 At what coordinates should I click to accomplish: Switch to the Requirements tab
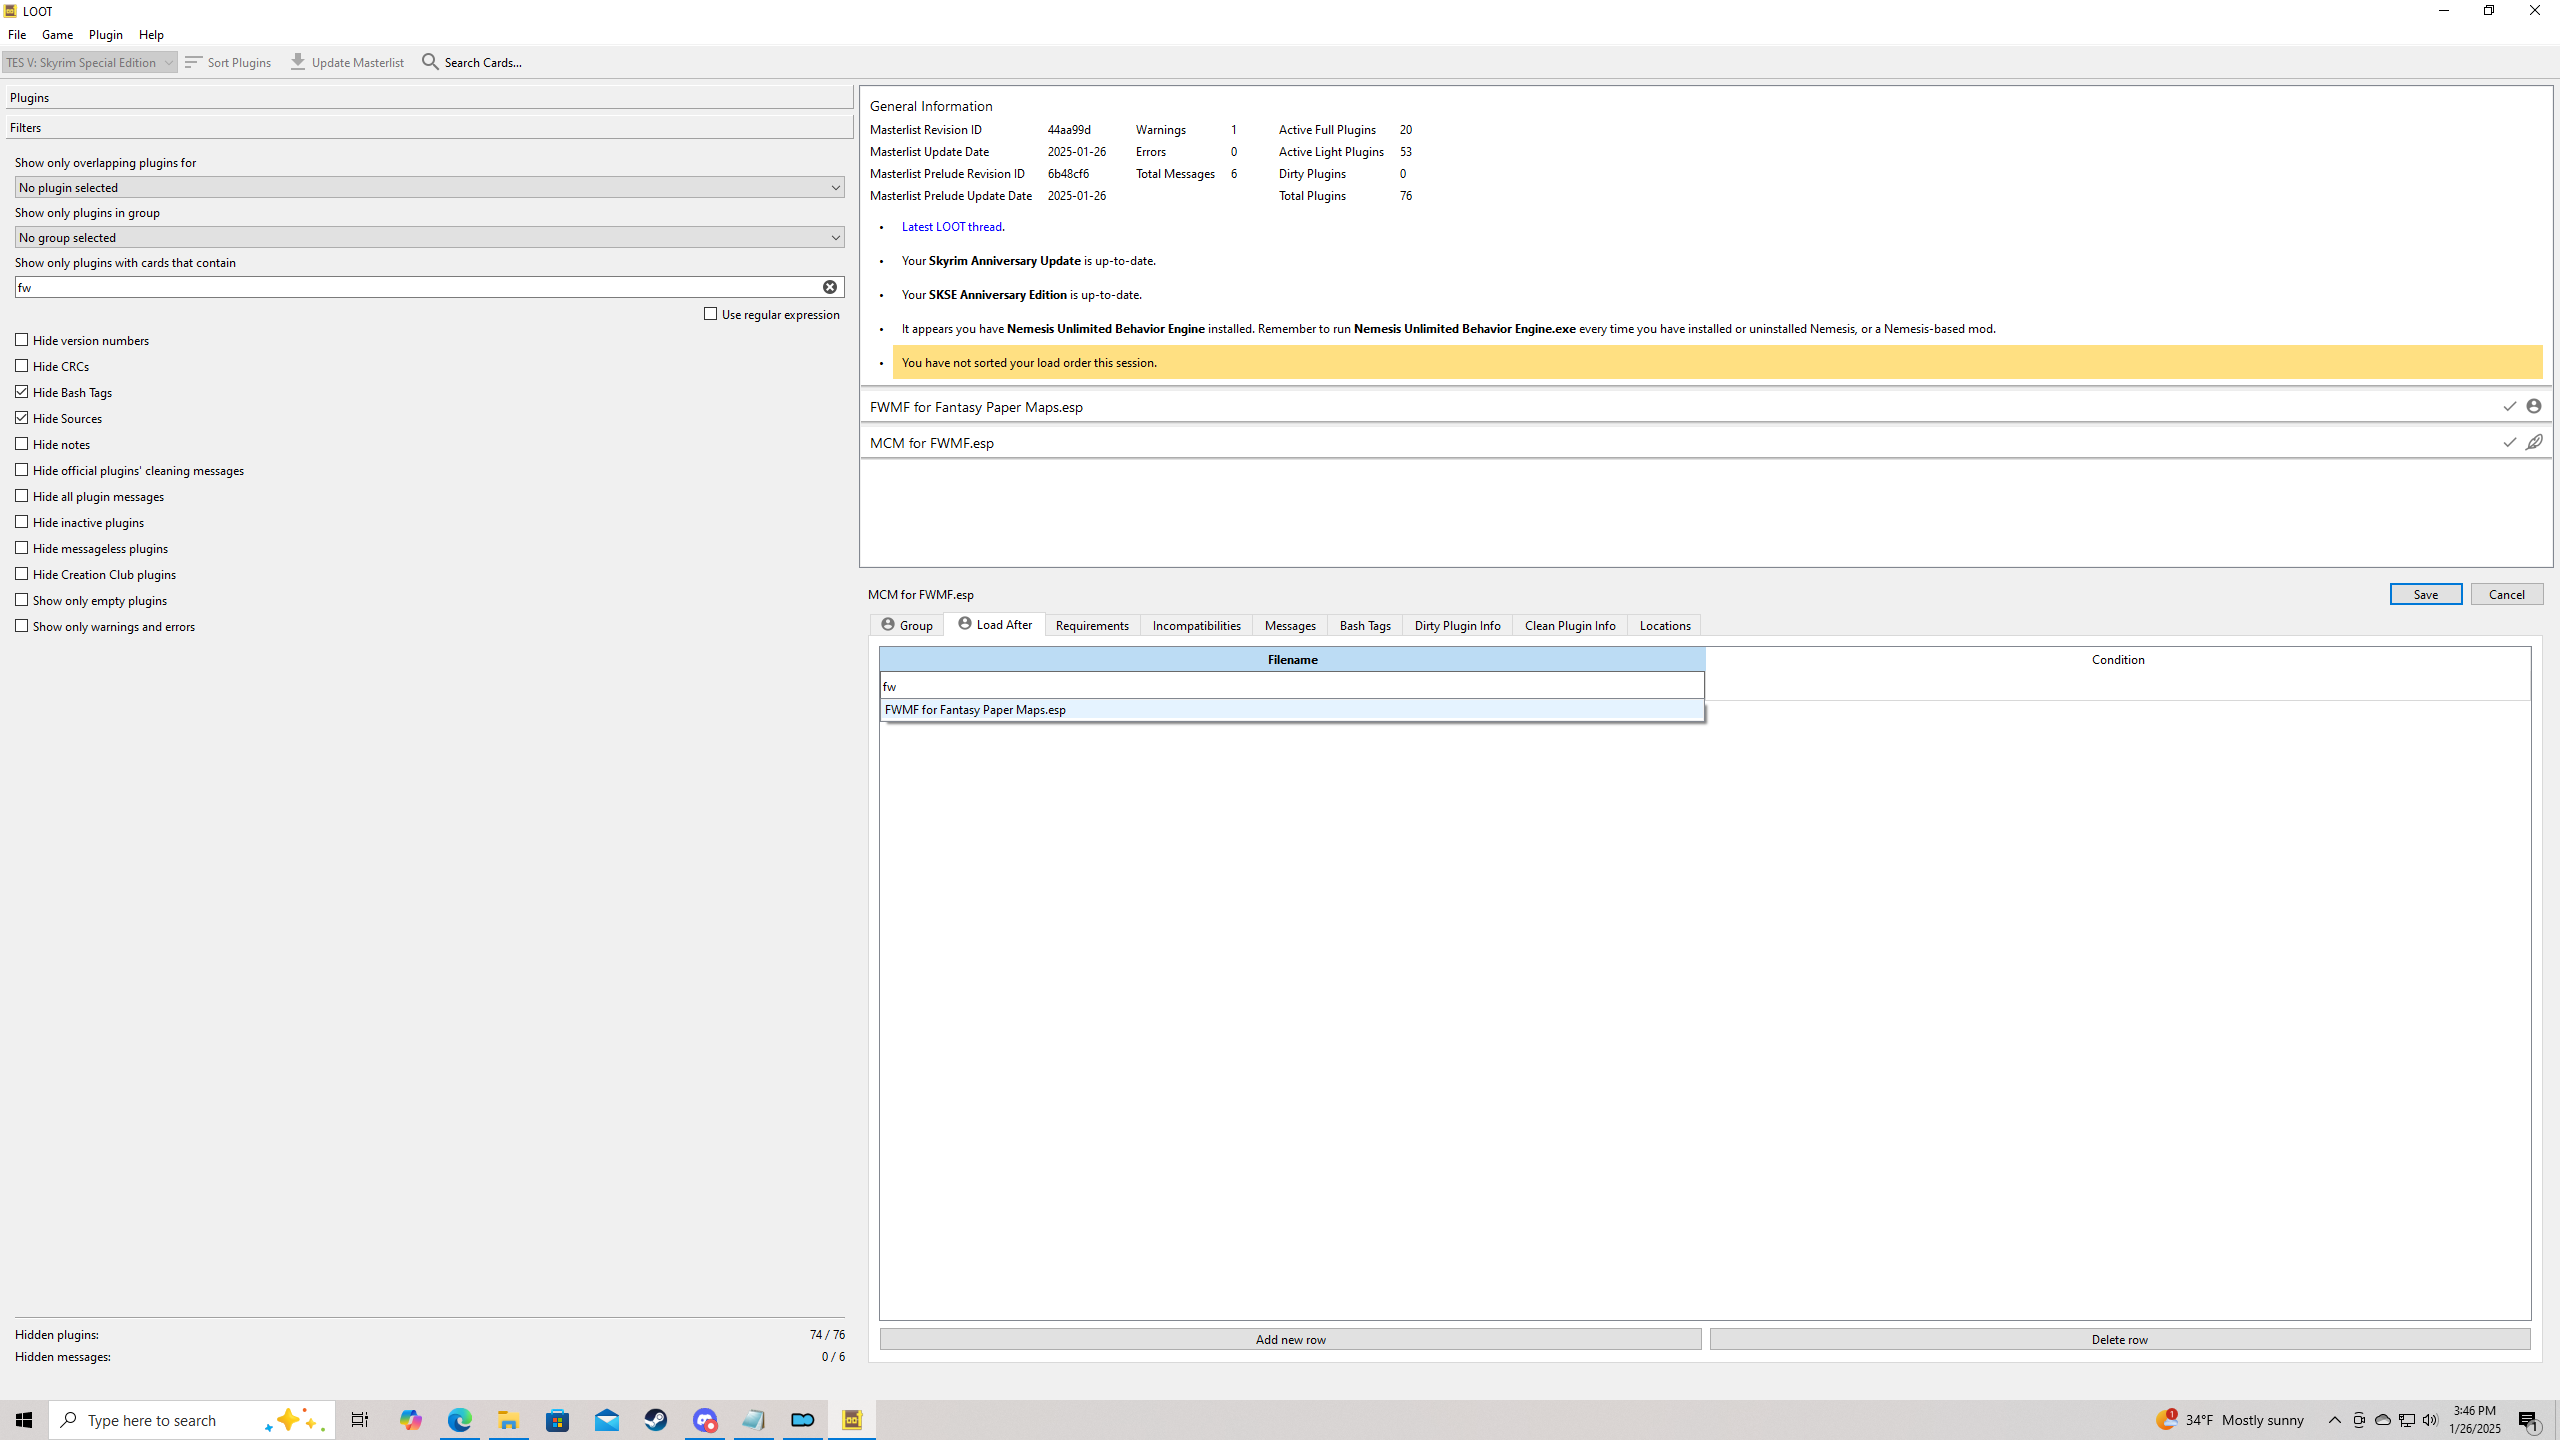pos(1091,625)
